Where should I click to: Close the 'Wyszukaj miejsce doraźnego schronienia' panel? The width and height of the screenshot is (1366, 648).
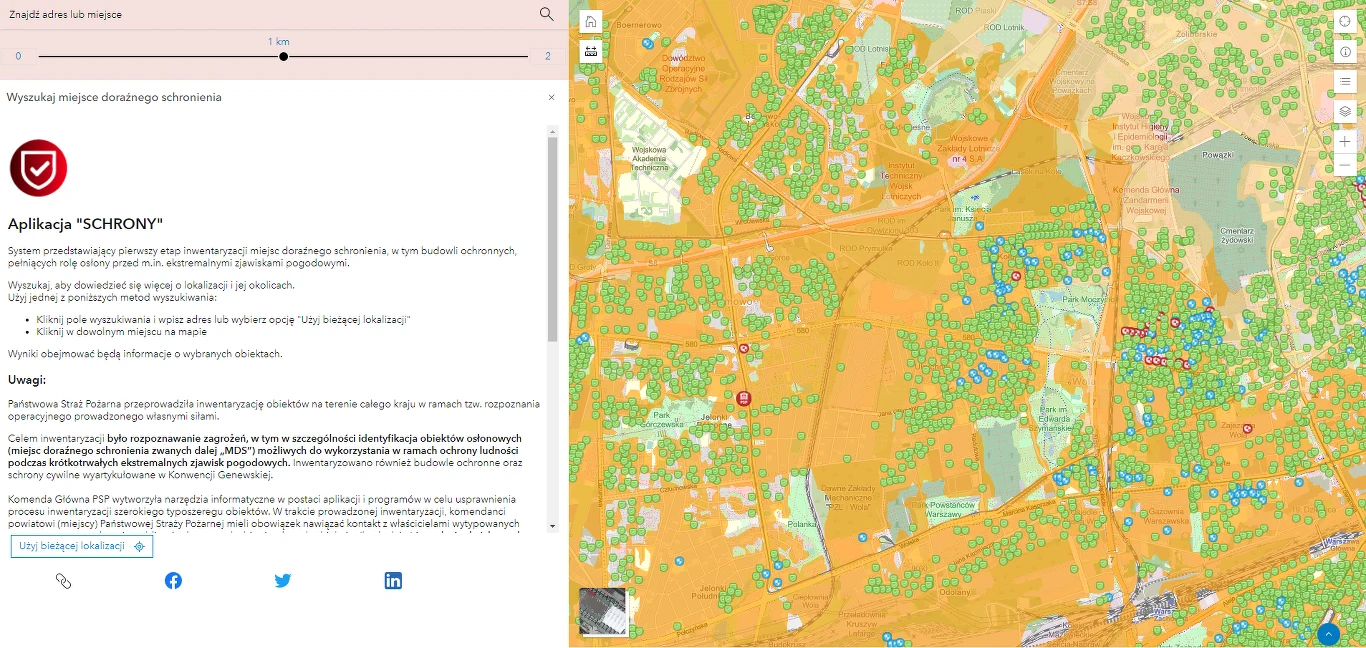click(x=551, y=98)
